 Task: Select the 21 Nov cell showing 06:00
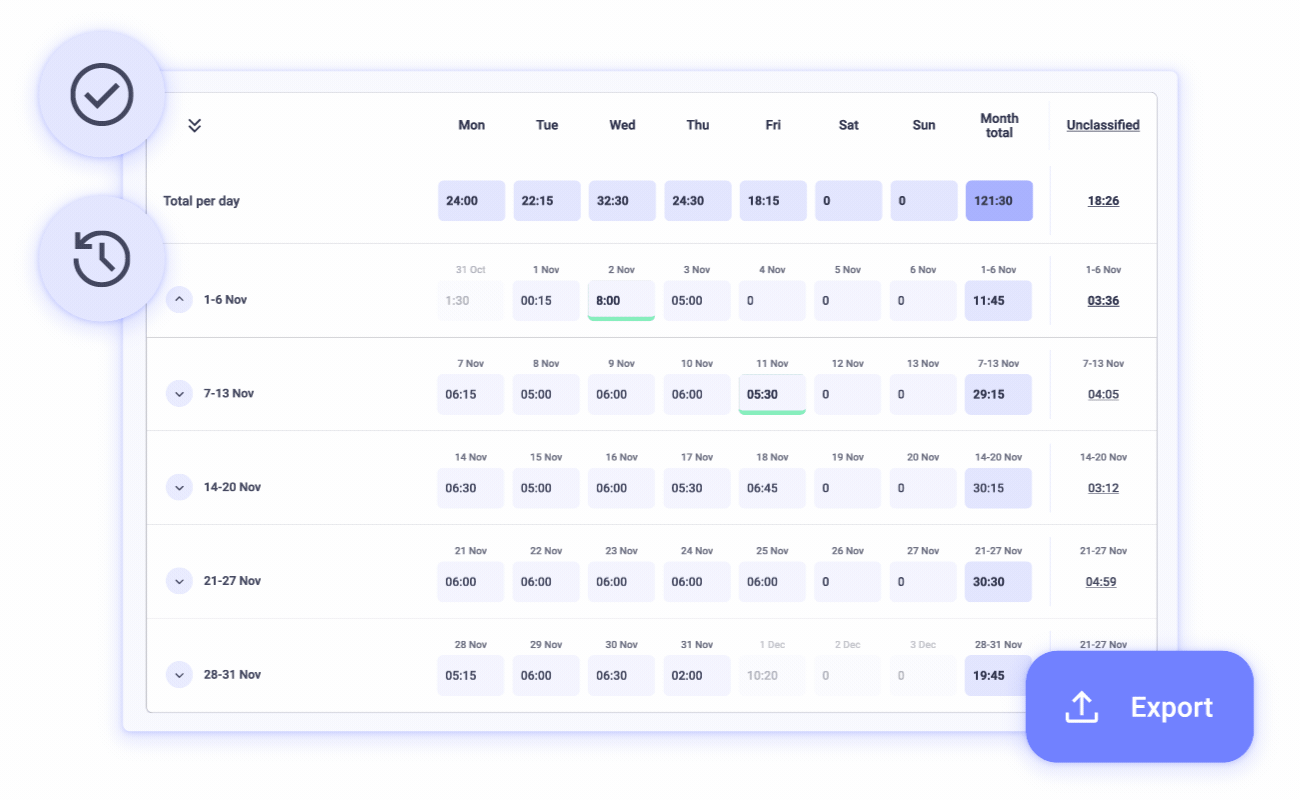click(x=471, y=582)
